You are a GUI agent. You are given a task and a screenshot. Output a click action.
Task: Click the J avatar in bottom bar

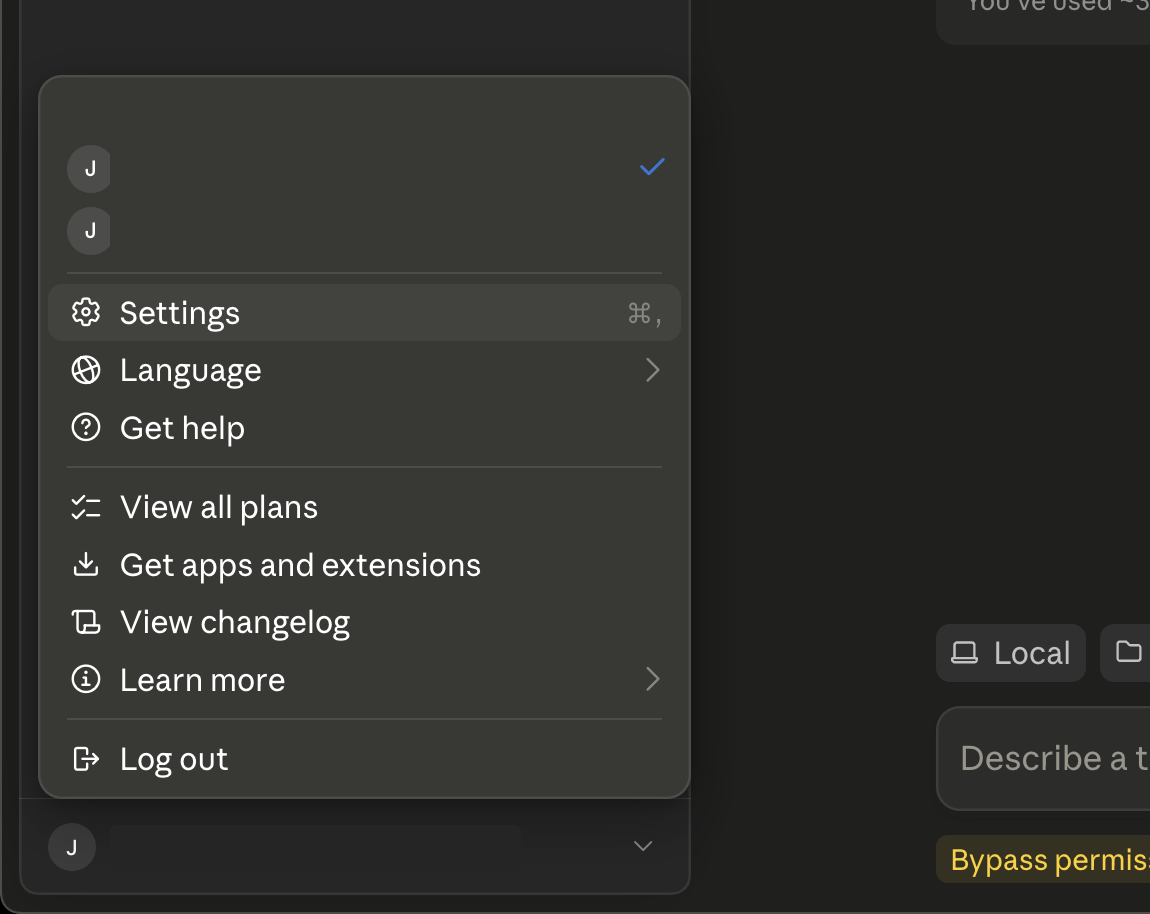coord(72,847)
